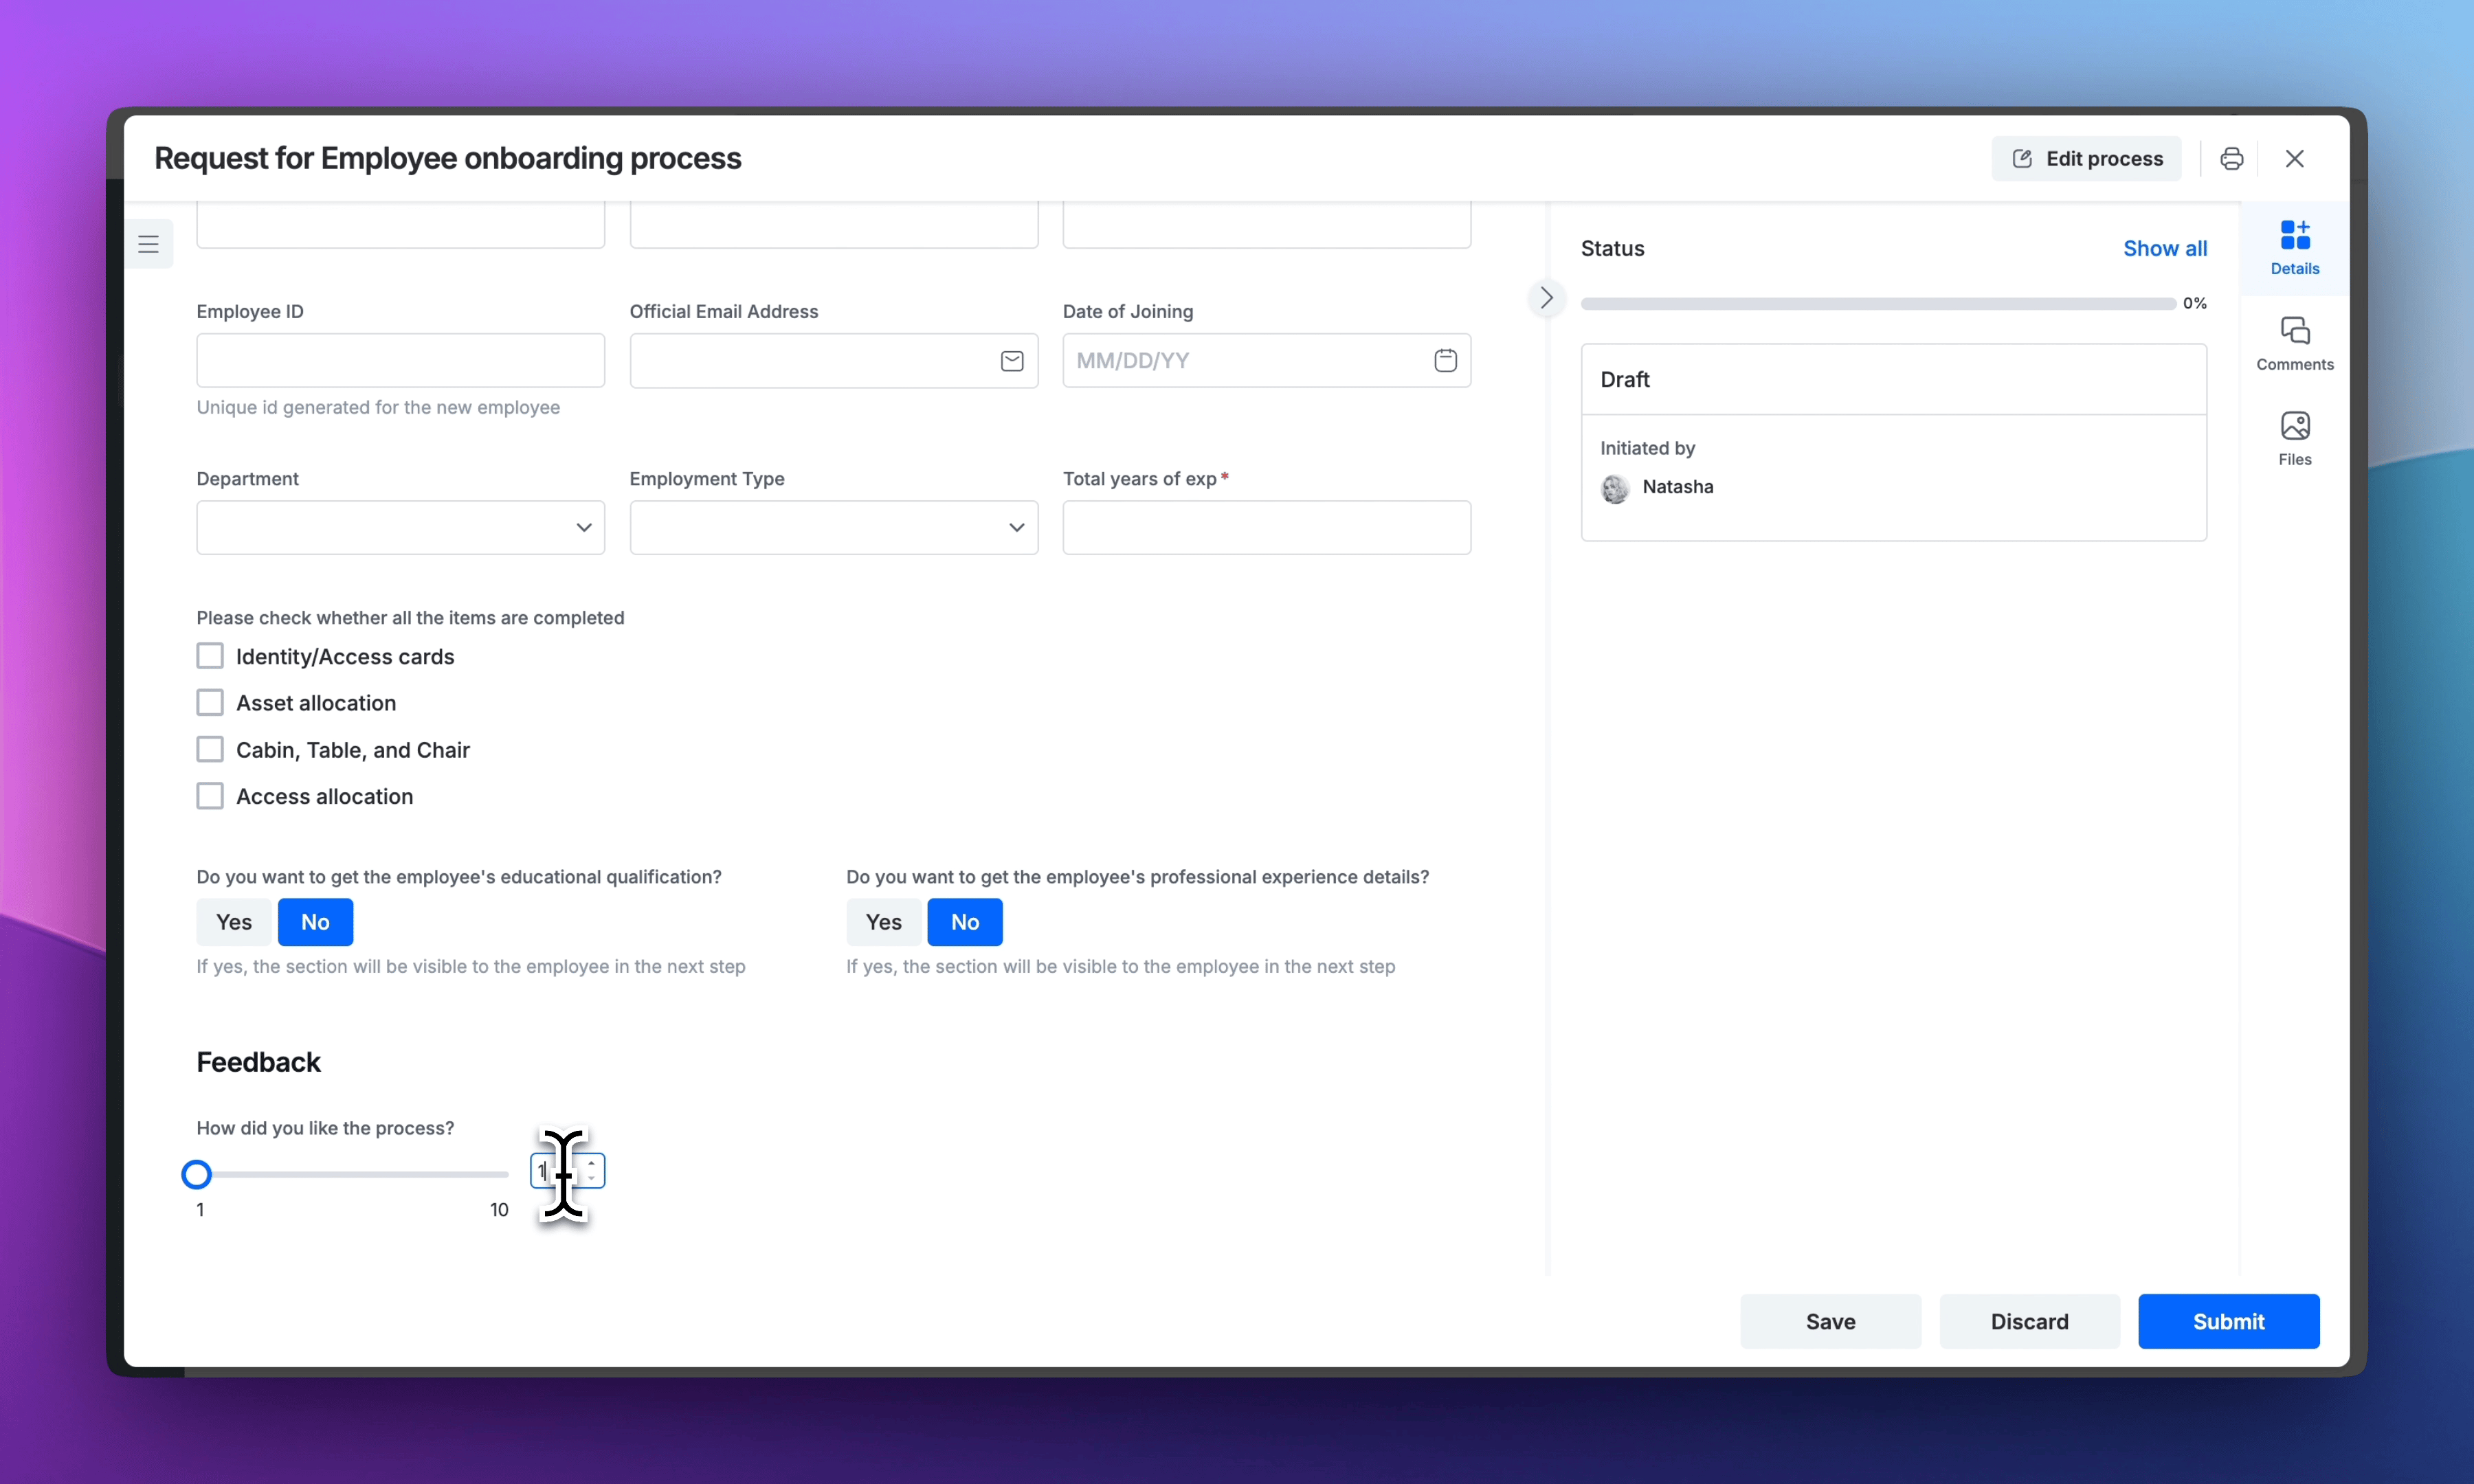This screenshot has height=1484, width=2474.
Task: Open the Employment Type dropdown
Action: click(833, 527)
